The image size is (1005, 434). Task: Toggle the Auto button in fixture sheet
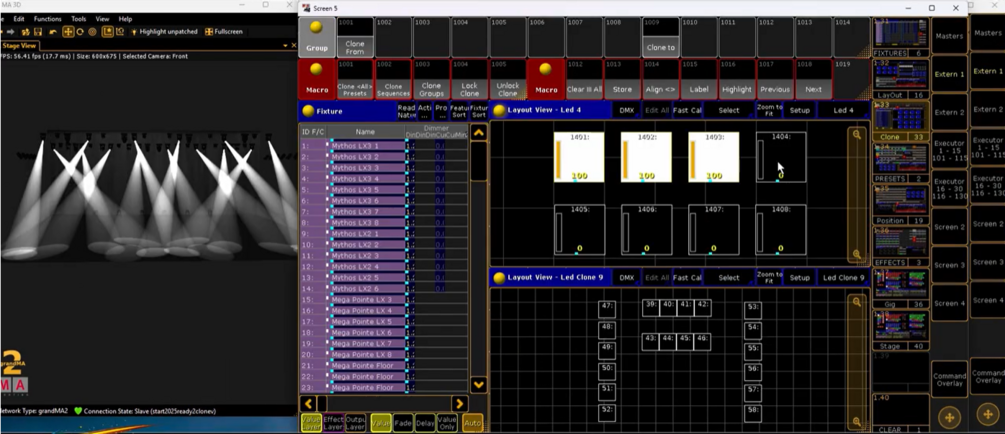click(472, 423)
